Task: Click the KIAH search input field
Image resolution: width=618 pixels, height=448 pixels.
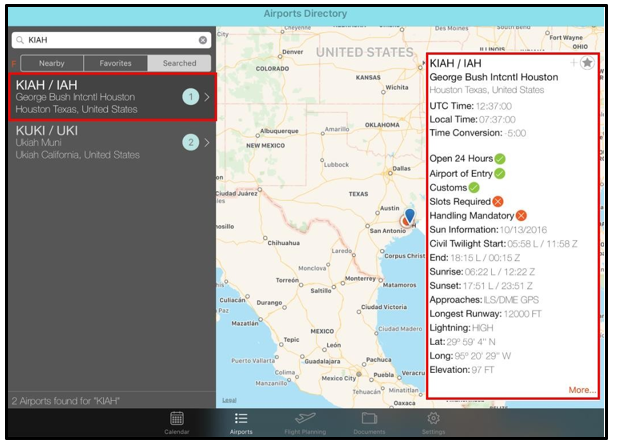Action: (110, 40)
